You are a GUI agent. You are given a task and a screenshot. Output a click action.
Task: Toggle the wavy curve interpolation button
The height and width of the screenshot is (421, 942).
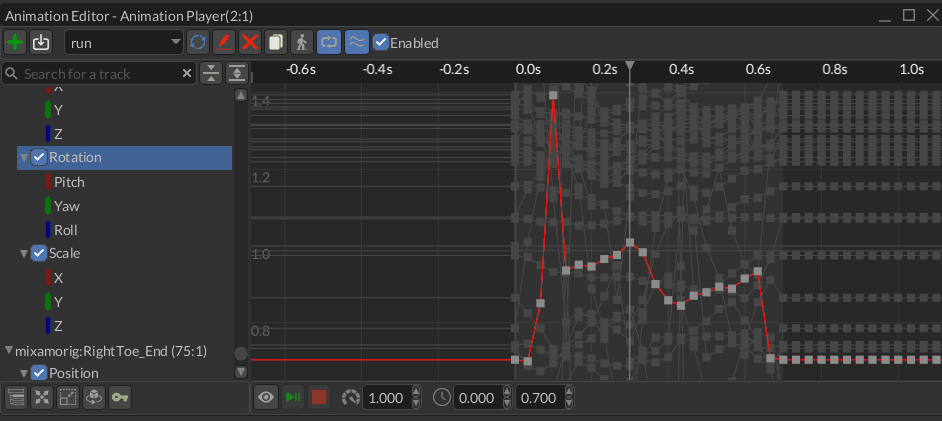357,42
